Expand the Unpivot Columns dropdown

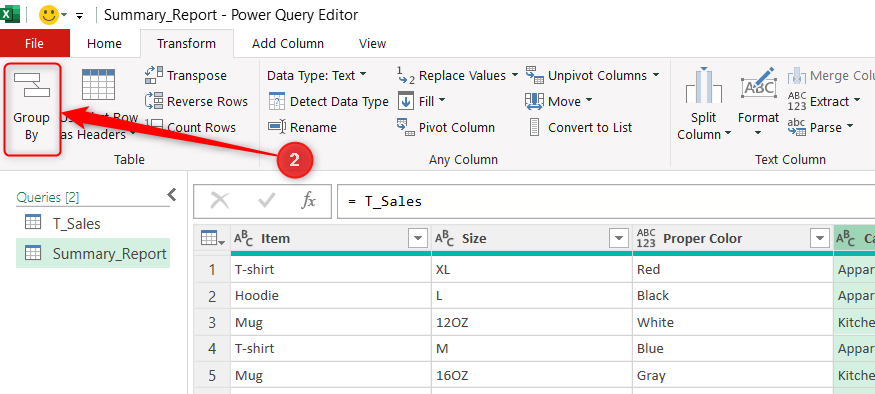coord(655,75)
